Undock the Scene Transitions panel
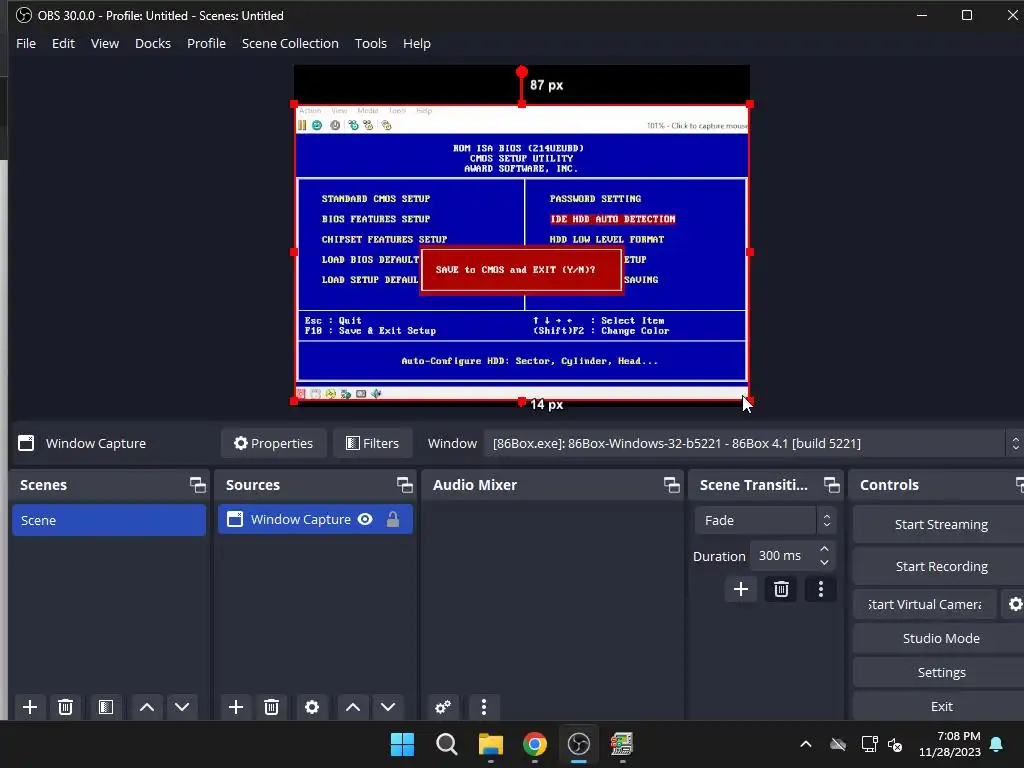Viewport: 1024px width, 768px height. [831, 485]
